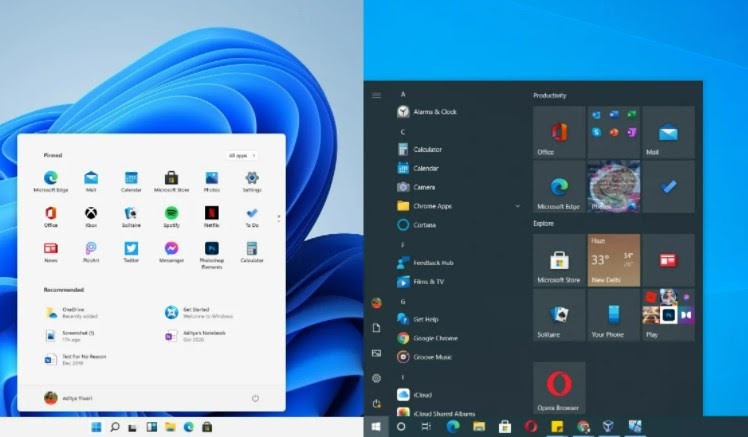Open Films & TV in app list
The height and width of the screenshot is (437, 748).
[420, 281]
